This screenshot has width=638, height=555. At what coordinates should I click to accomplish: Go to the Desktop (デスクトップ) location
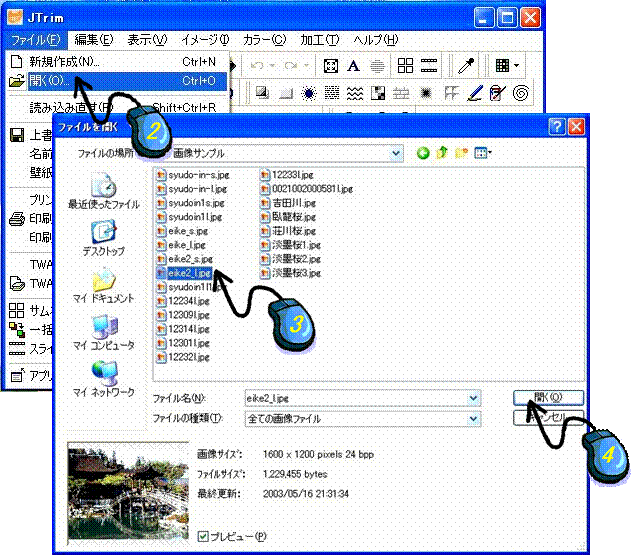pos(103,238)
